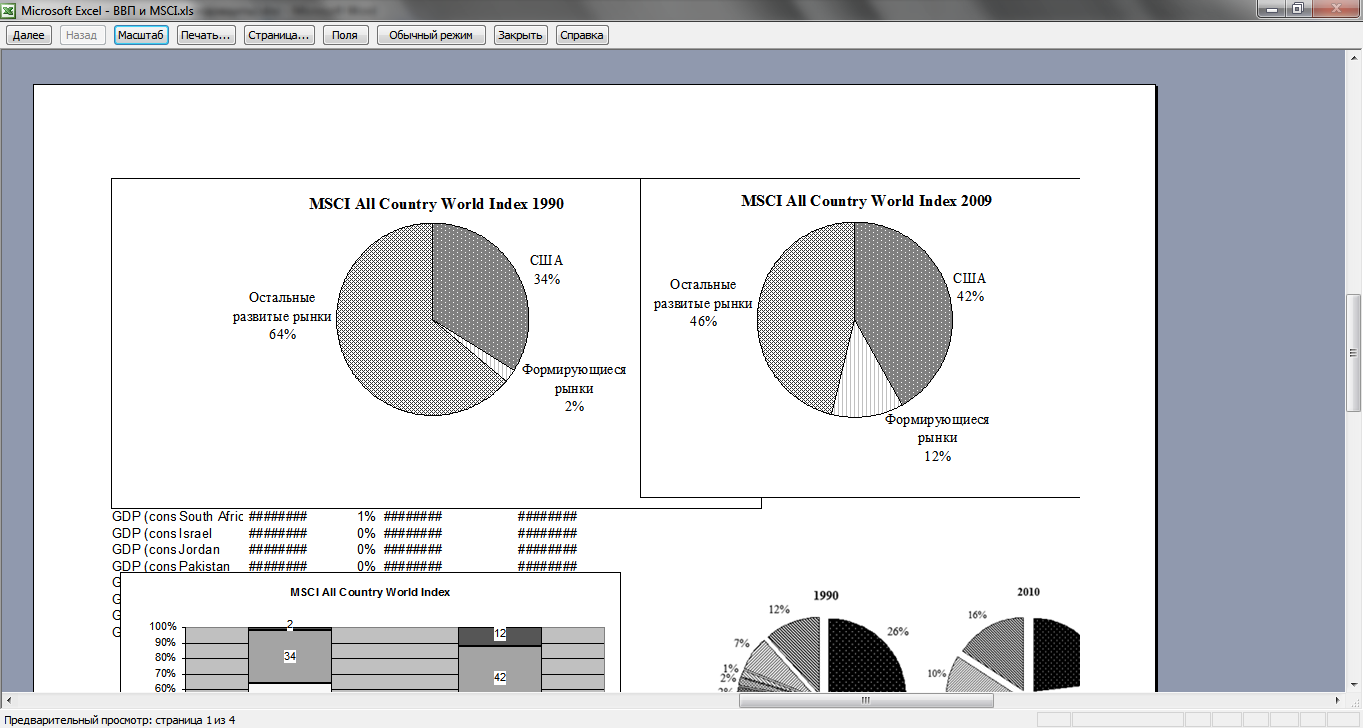Open the Печать... print dialog
1363x728 pixels.
pos(206,35)
